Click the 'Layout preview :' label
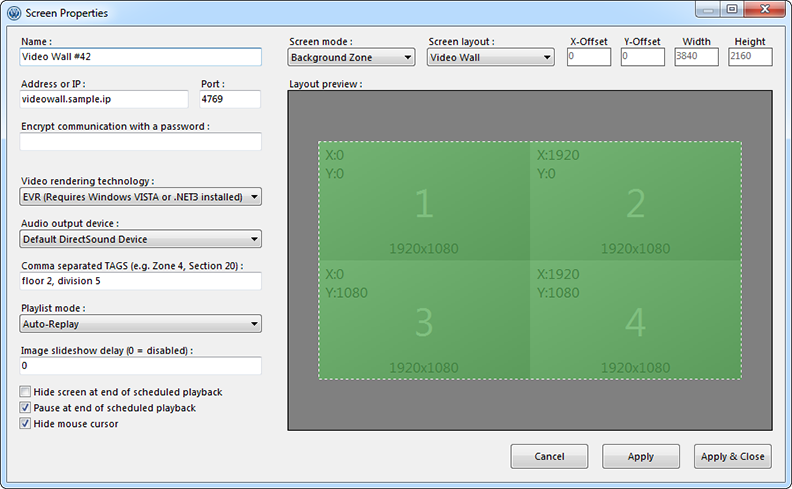This screenshot has width=792, height=489. pyautogui.click(x=326, y=84)
